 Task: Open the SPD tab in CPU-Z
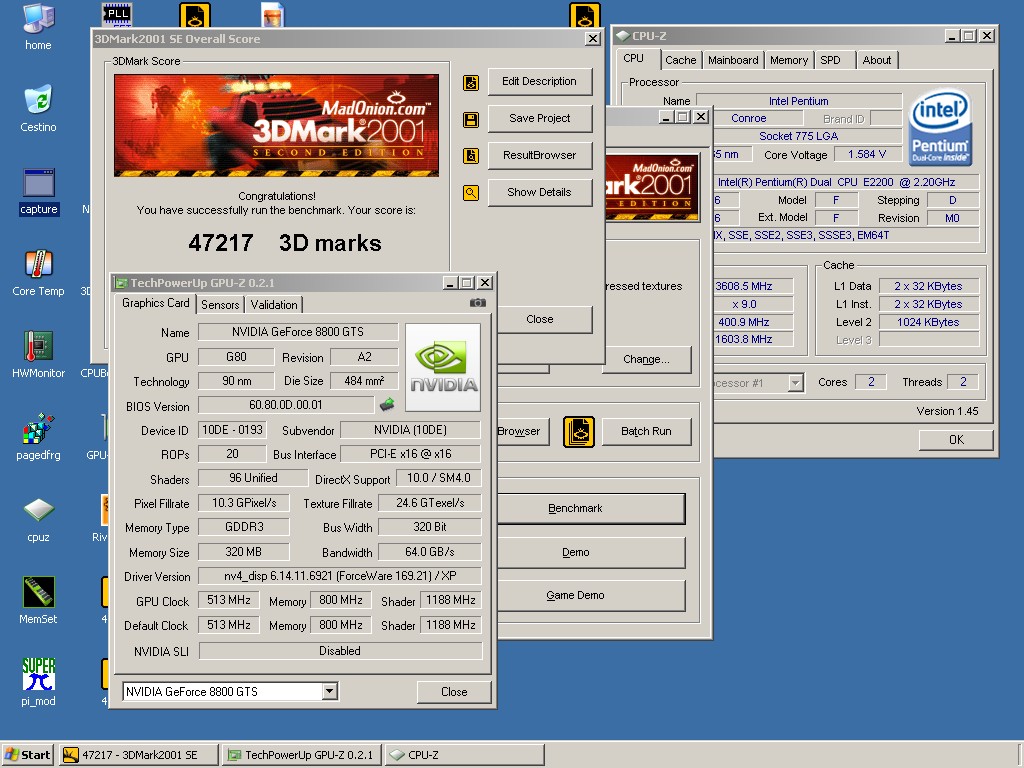click(x=830, y=60)
